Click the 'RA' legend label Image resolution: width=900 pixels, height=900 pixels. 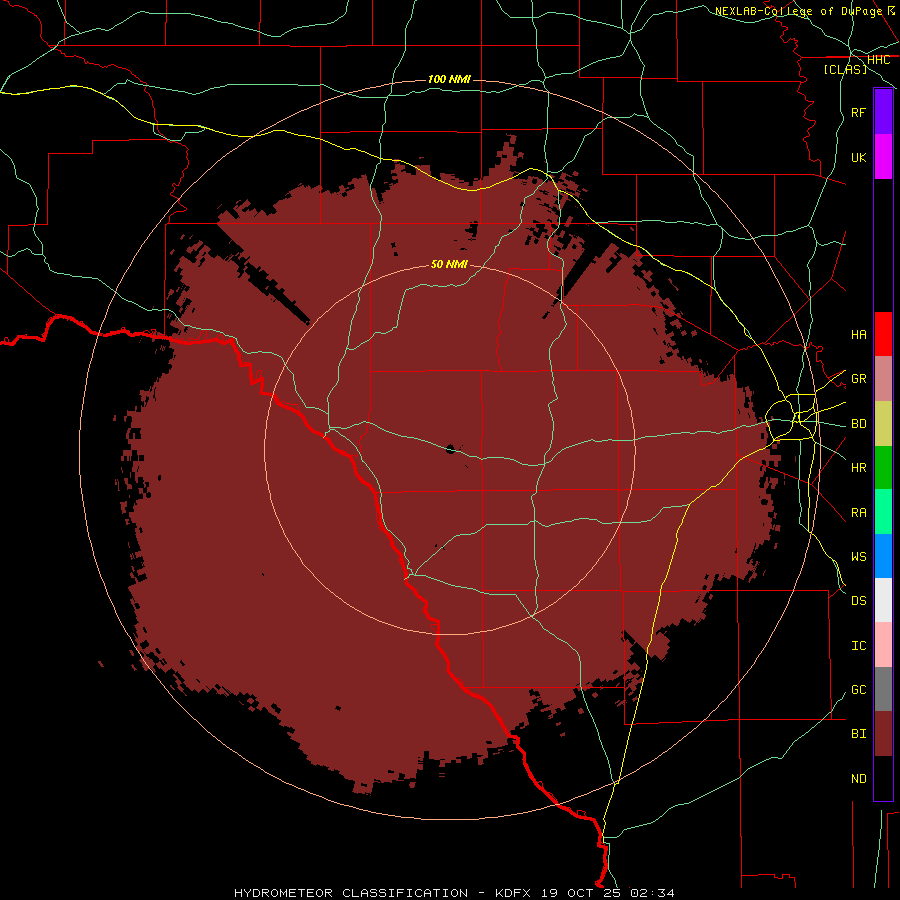coord(858,513)
